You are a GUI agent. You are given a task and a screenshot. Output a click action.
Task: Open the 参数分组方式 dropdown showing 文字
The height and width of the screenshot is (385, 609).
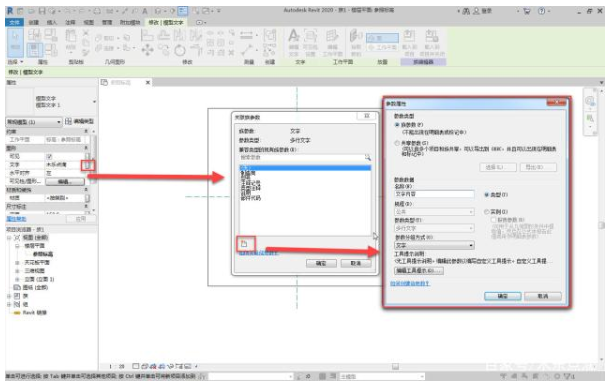[434, 246]
